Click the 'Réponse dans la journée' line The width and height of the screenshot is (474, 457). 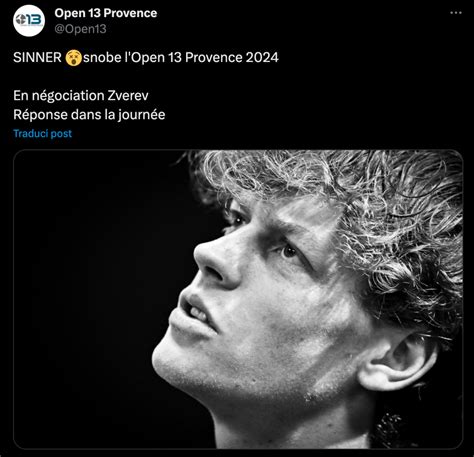tap(89, 115)
